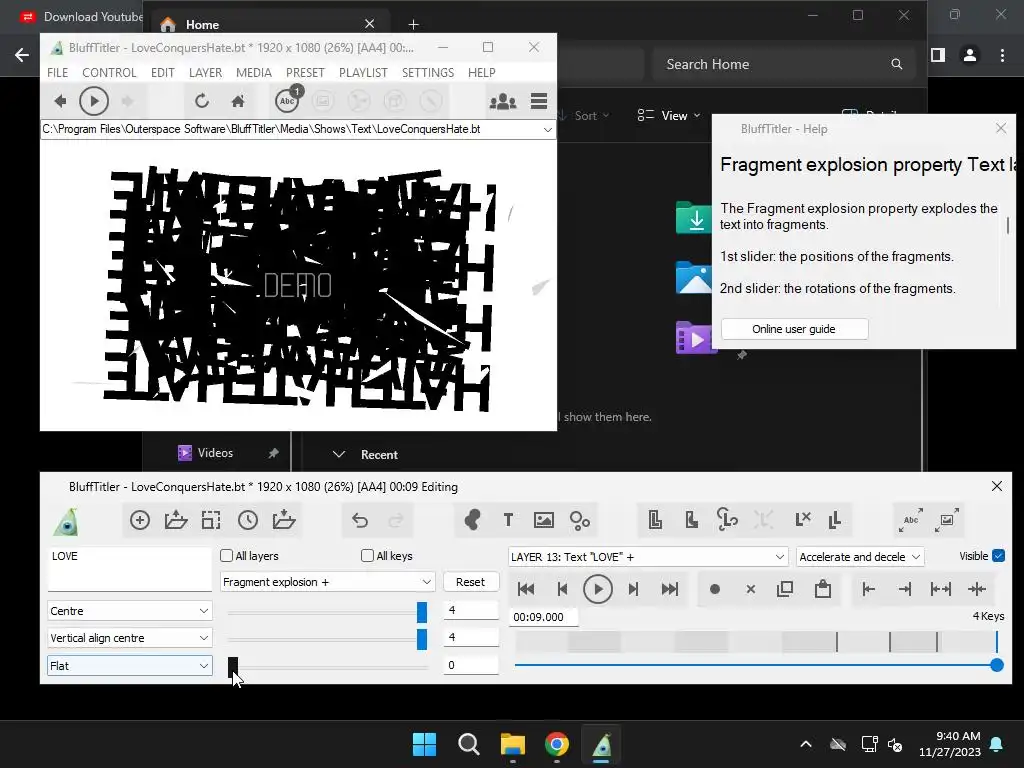The width and height of the screenshot is (1024, 768).
Task: Click the outlined duplicate layer icon
Action: click(655, 520)
